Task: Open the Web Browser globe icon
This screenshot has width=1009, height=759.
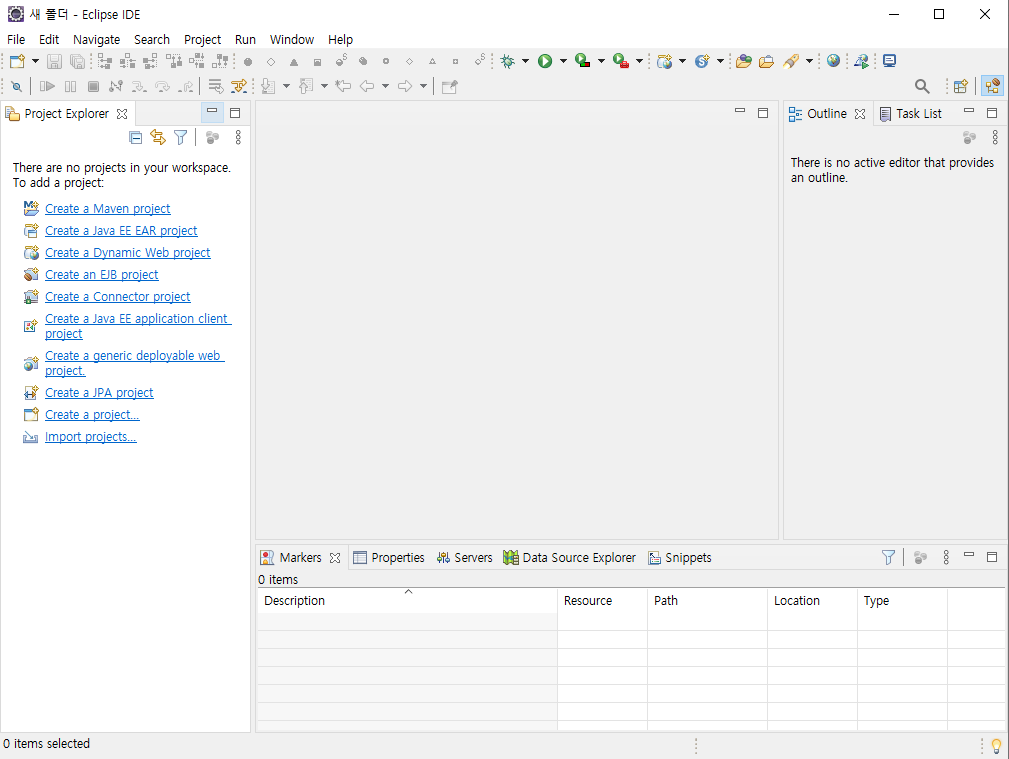Action: pos(833,61)
